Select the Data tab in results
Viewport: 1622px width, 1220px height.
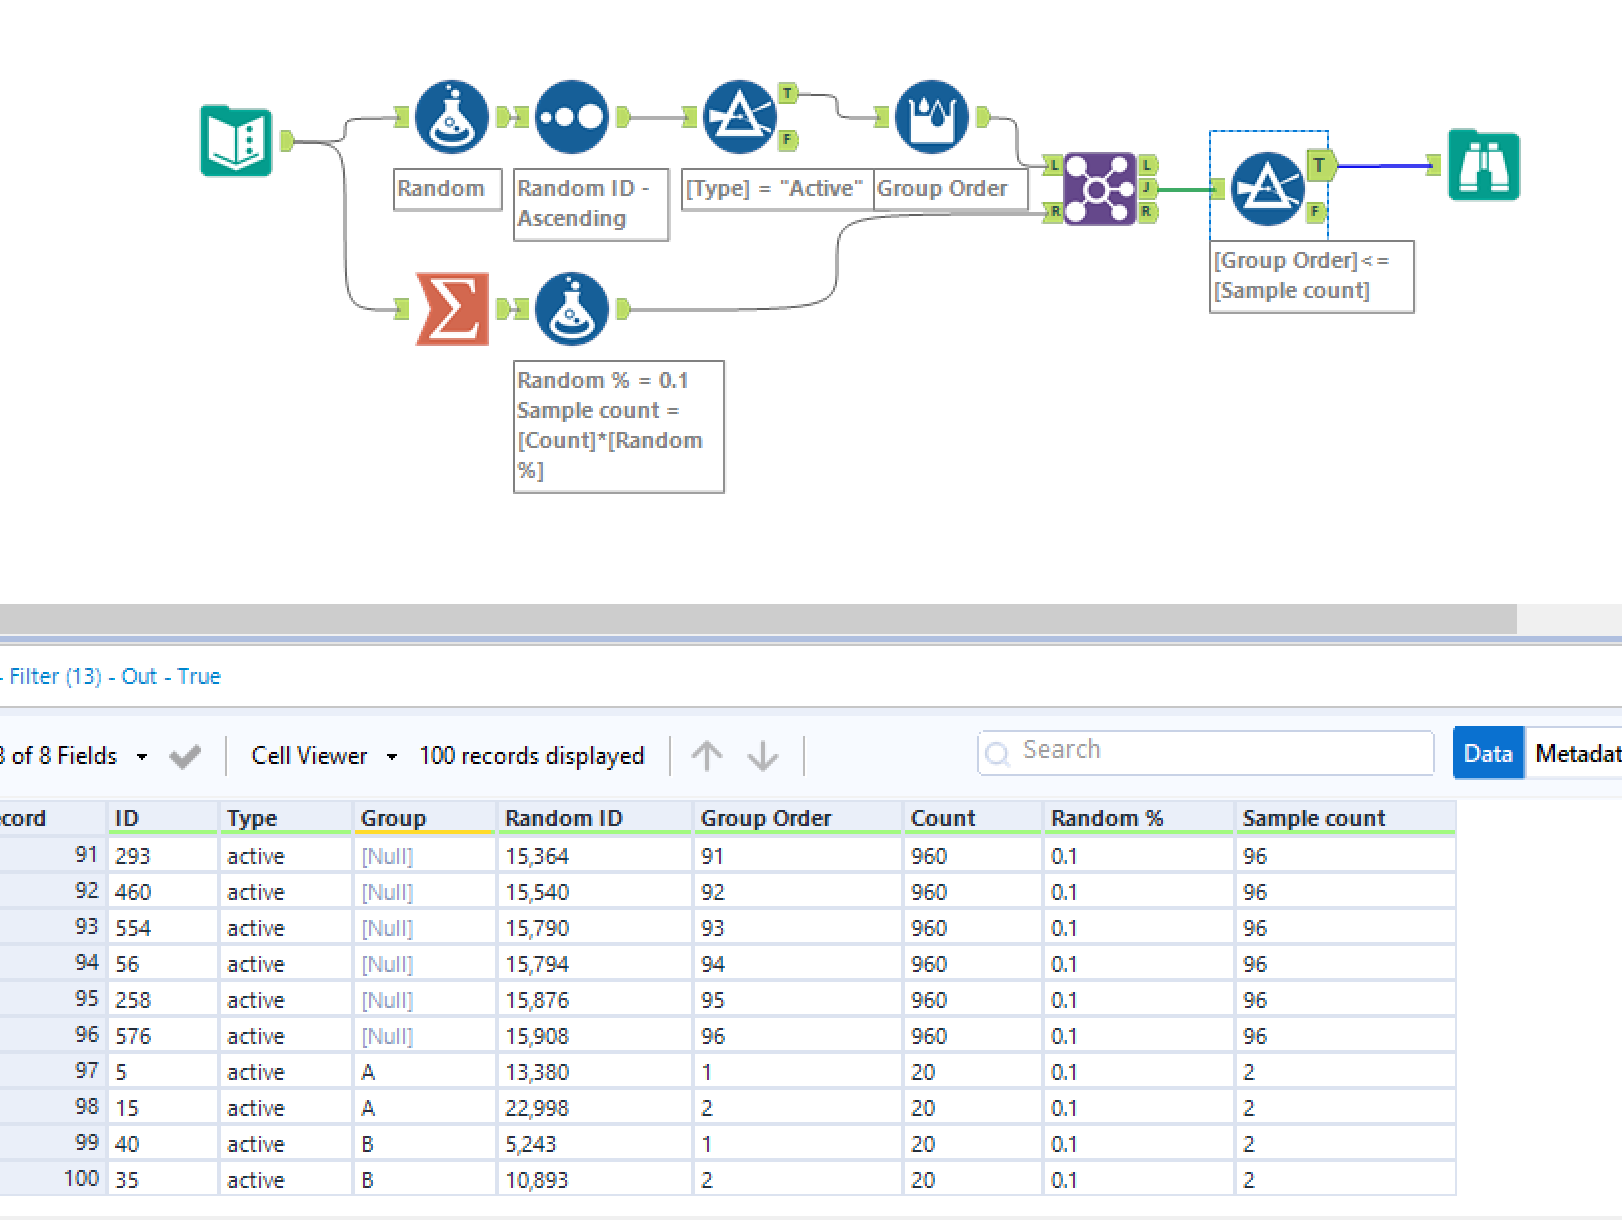pyautogui.click(x=1488, y=753)
